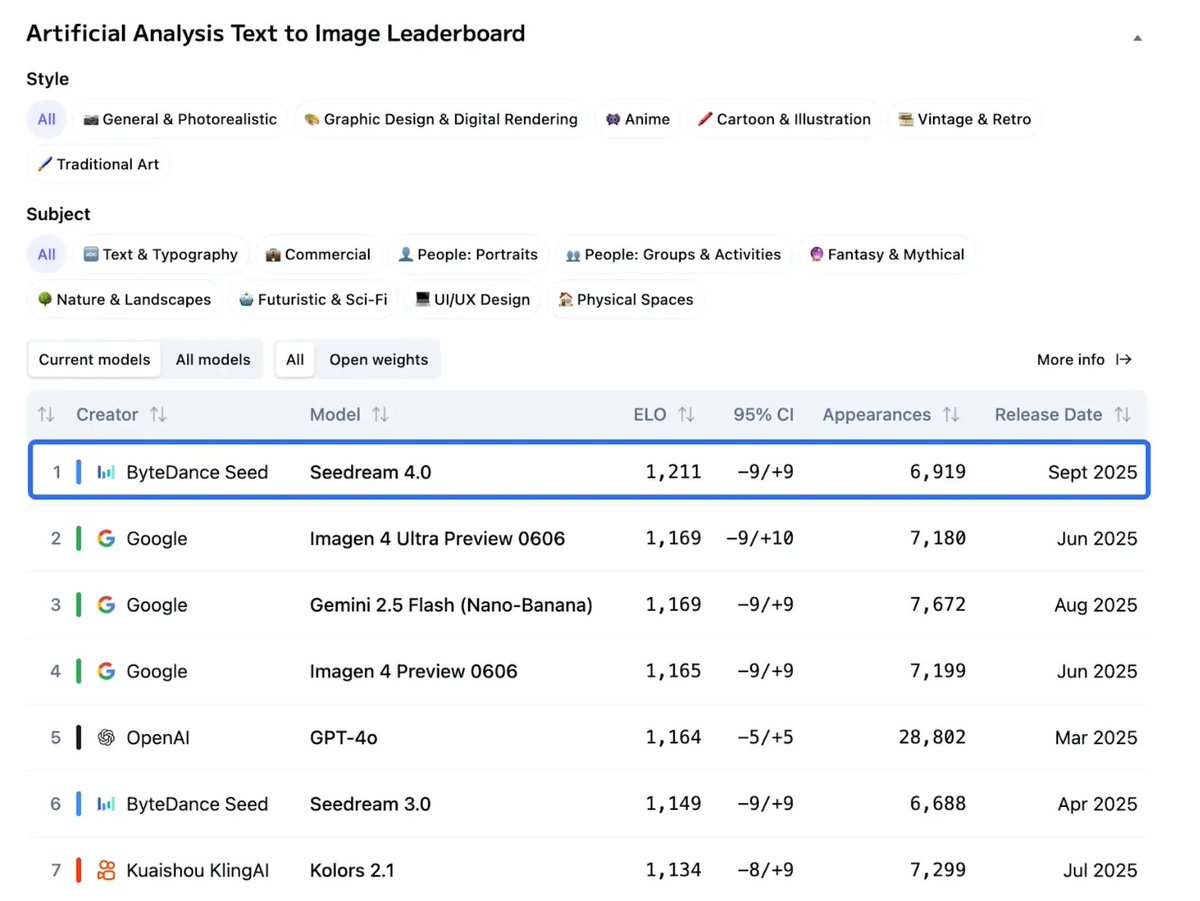
Task: Filter subject by Physical Spaces
Action: point(625,299)
